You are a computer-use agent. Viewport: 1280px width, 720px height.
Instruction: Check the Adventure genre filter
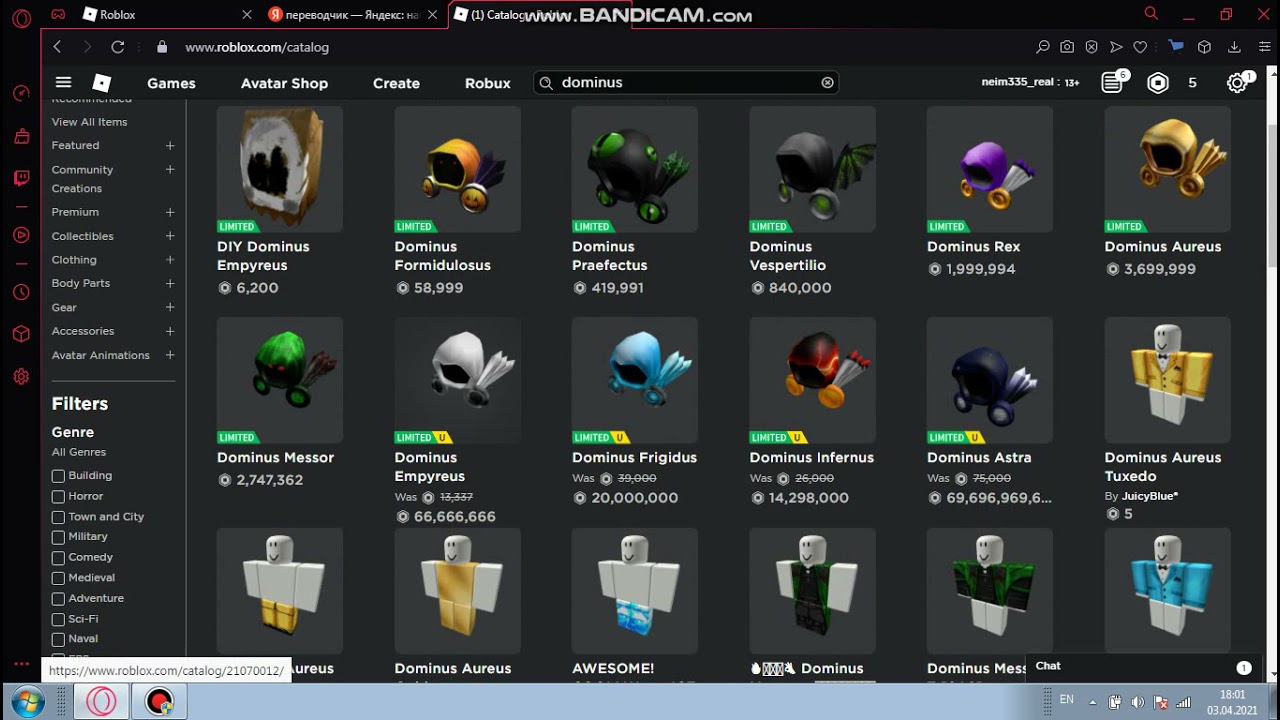point(58,599)
